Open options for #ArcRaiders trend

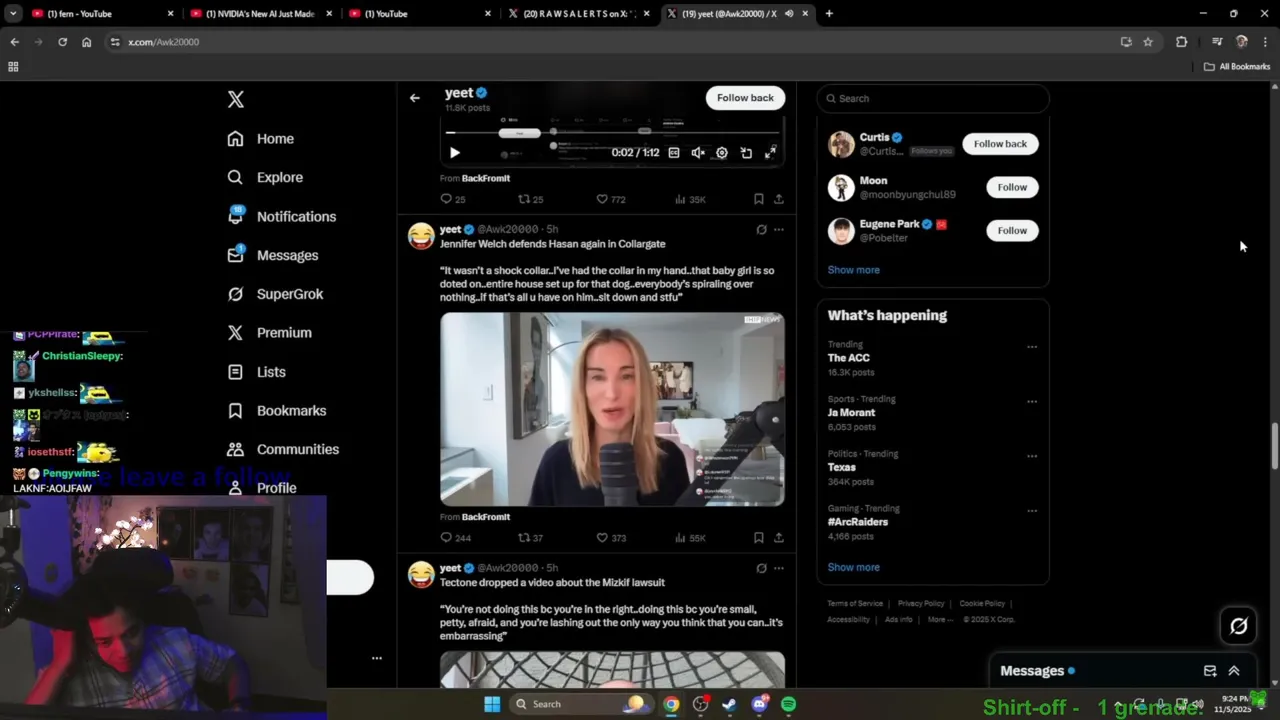(1032, 511)
